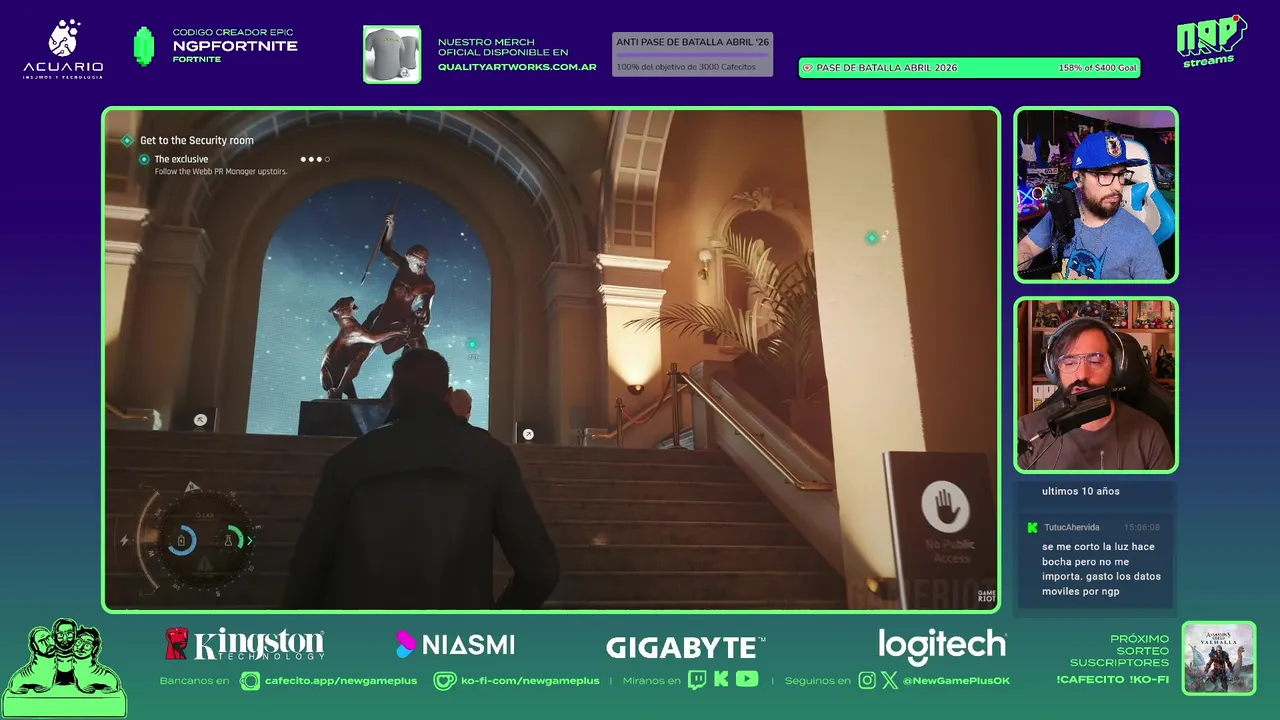Click the chat message "ultimos 10 años"
Image resolution: width=1280 pixels, height=720 pixels.
pyautogui.click(x=1081, y=491)
